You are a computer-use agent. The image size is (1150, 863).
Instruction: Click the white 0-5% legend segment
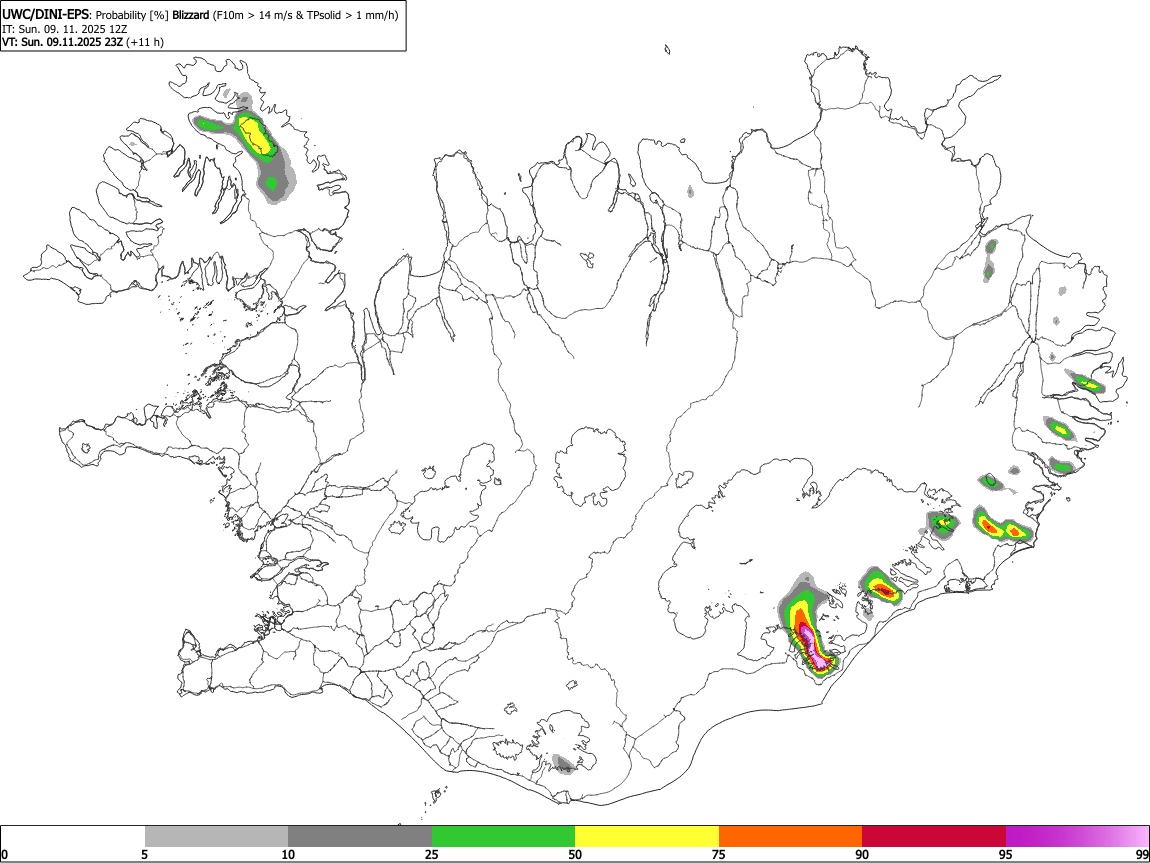coord(73,837)
